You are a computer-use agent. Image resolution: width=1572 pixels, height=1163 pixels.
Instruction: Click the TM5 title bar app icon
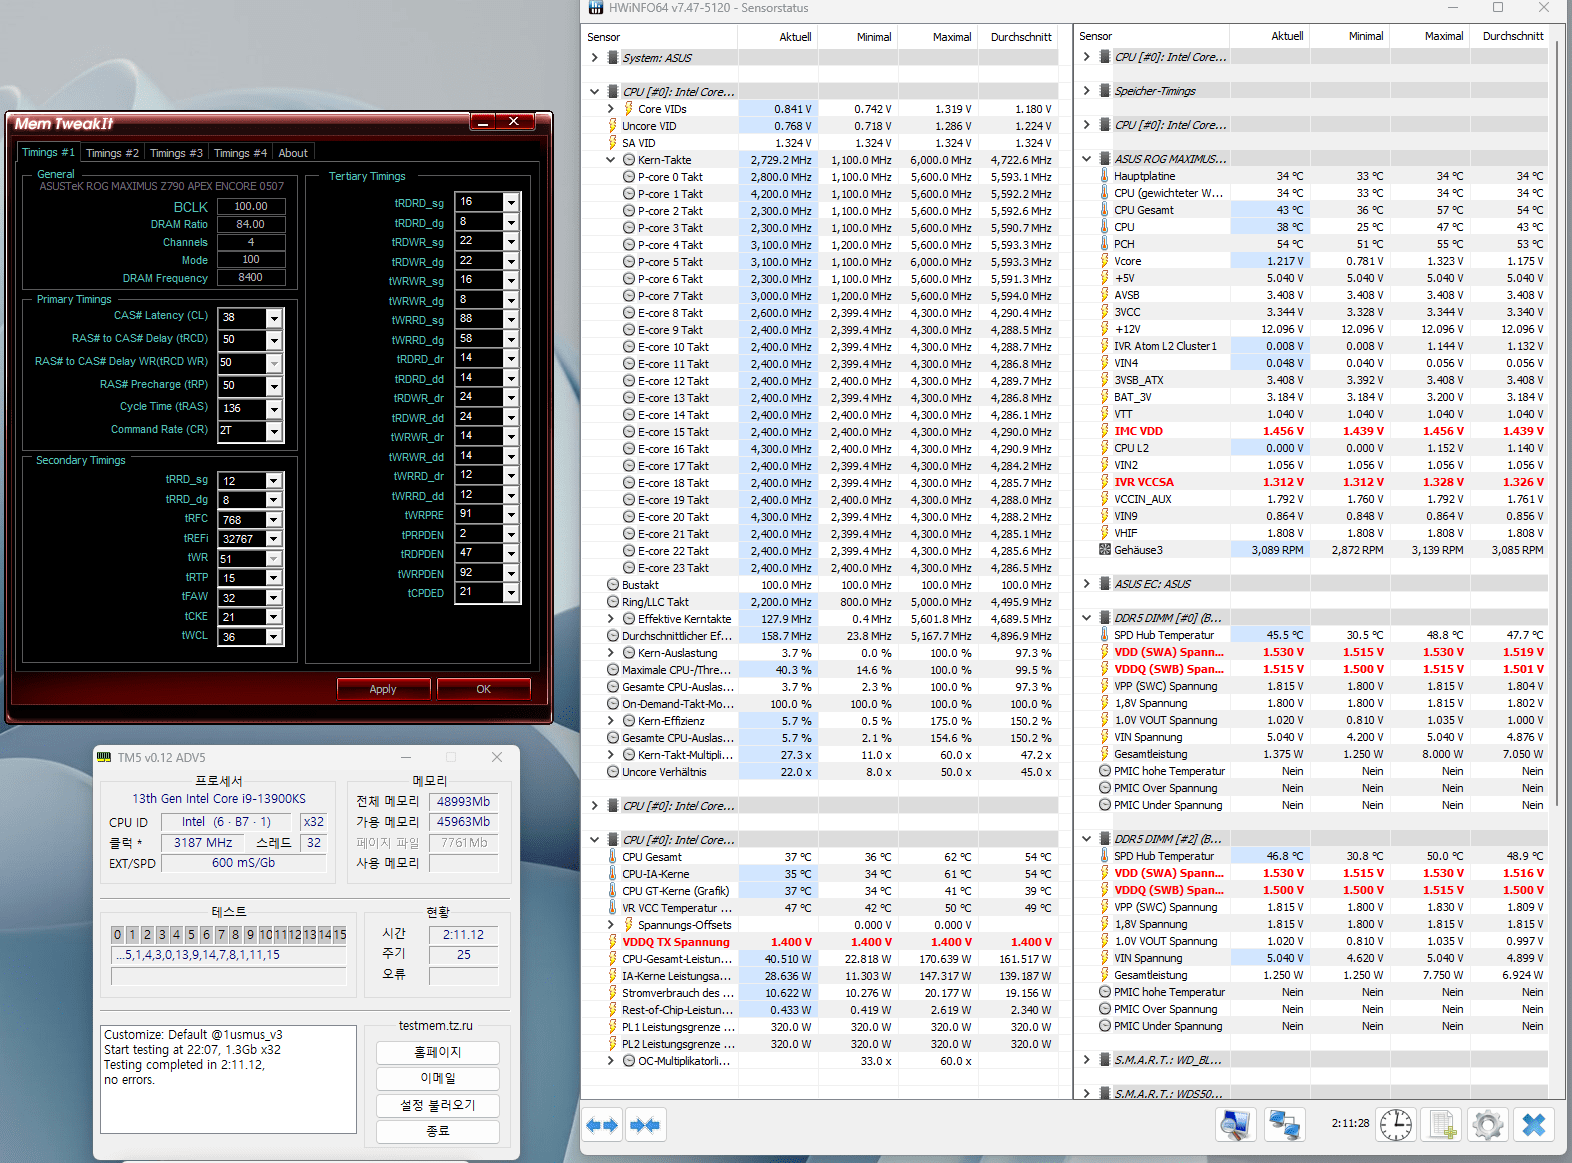[x=104, y=757]
